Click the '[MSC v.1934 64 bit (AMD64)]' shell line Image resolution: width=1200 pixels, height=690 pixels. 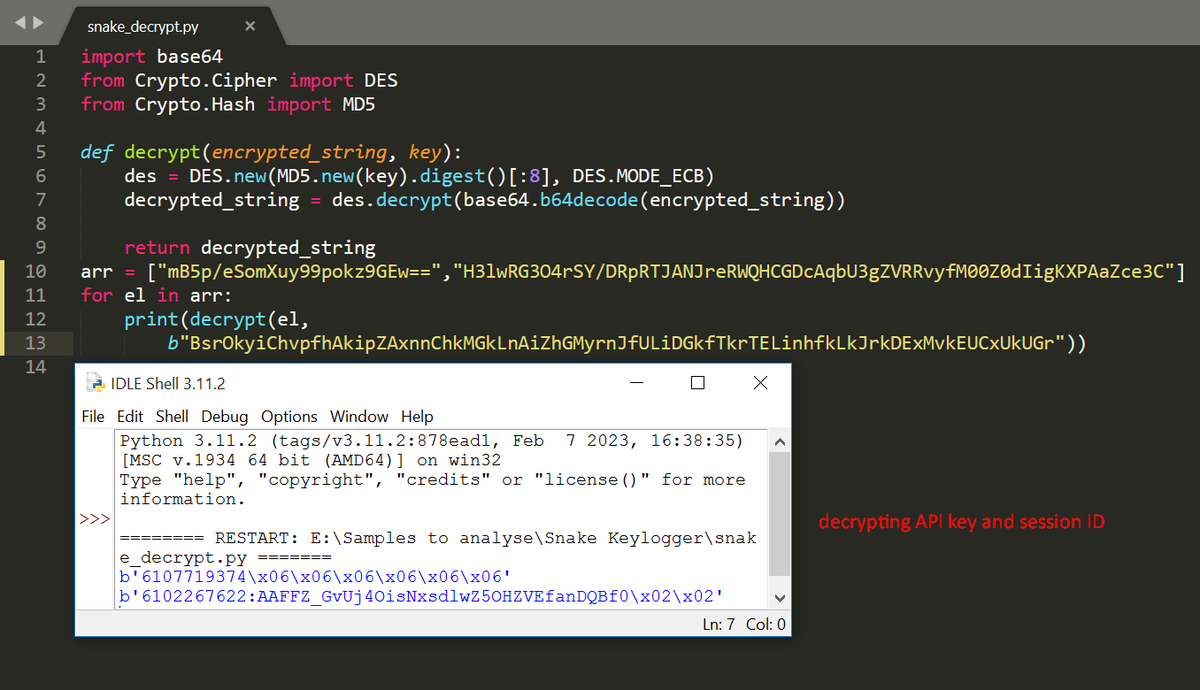(310, 460)
